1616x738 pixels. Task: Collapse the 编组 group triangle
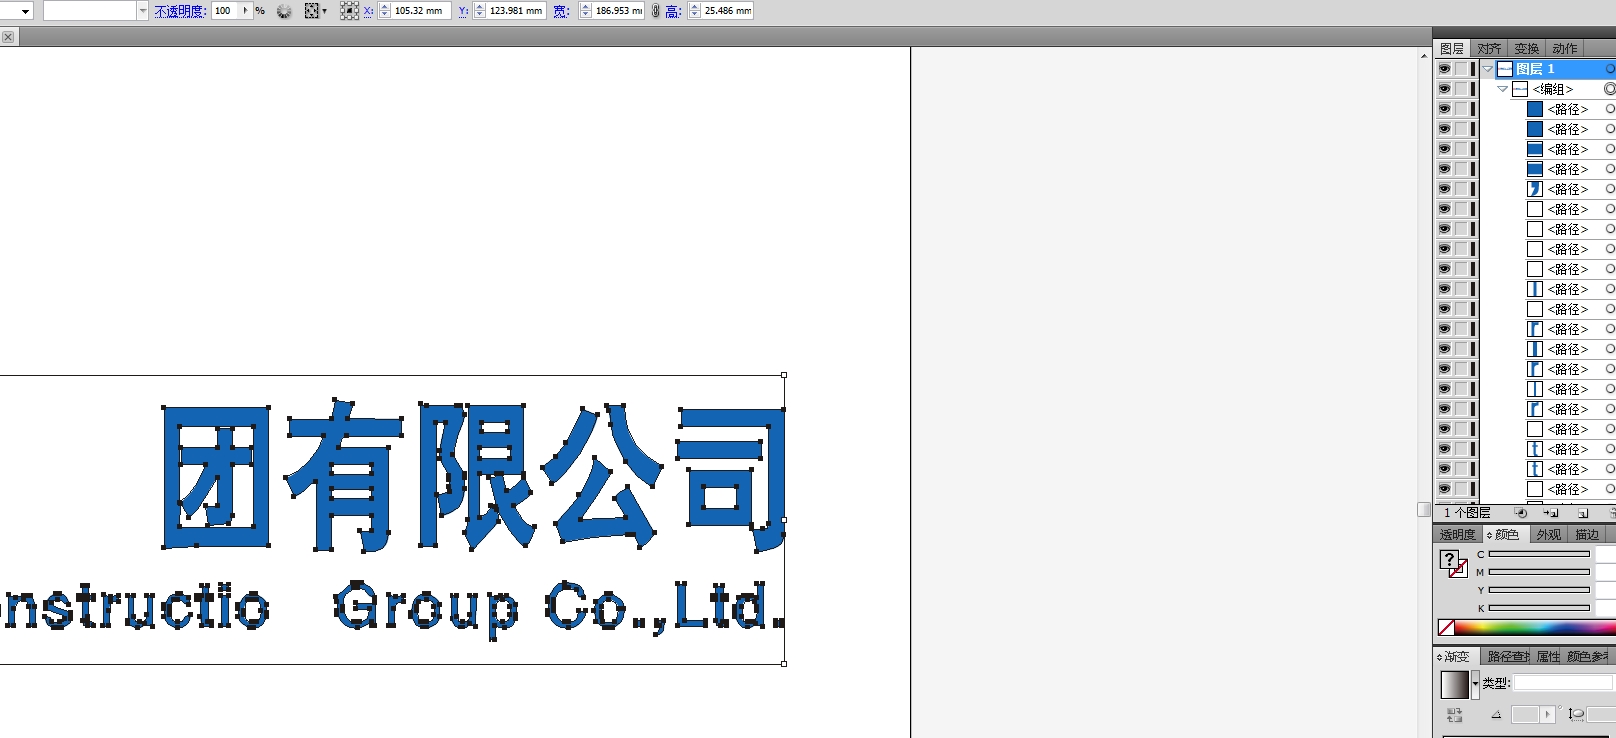[1502, 89]
